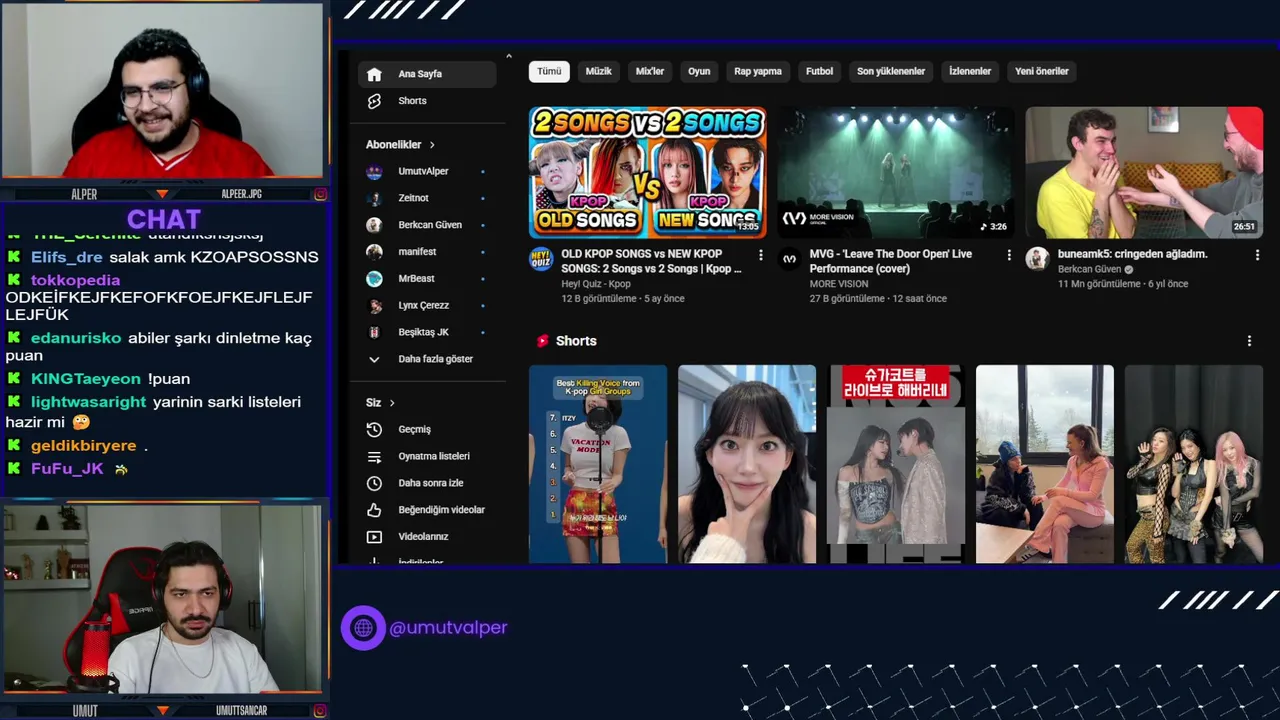This screenshot has height=720, width=1280.
Task: Open short with Korean red banner text
Action: [x=896, y=464]
